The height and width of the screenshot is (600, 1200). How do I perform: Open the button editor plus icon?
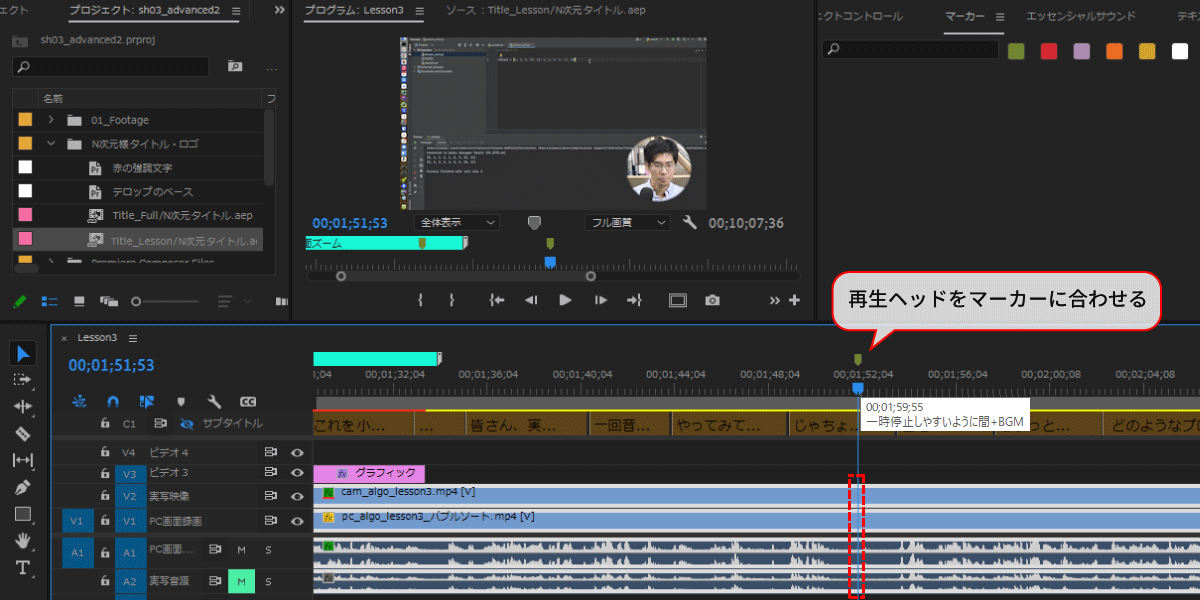(794, 300)
